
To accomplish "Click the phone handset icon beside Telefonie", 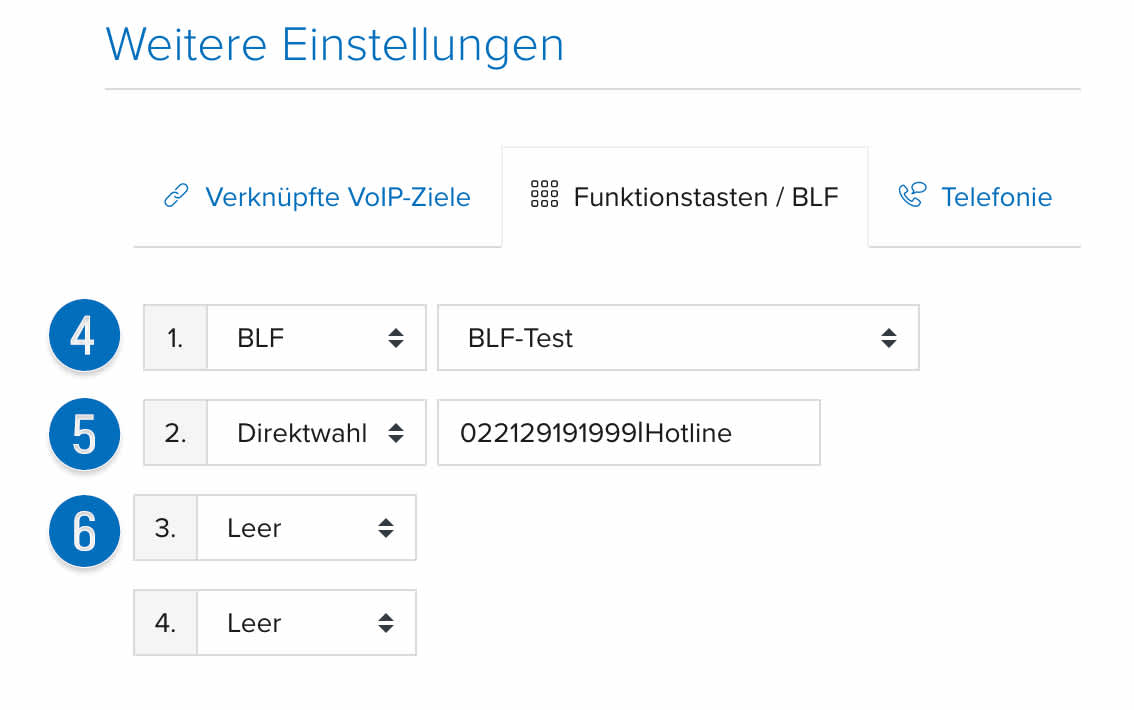I will [x=911, y=195].
